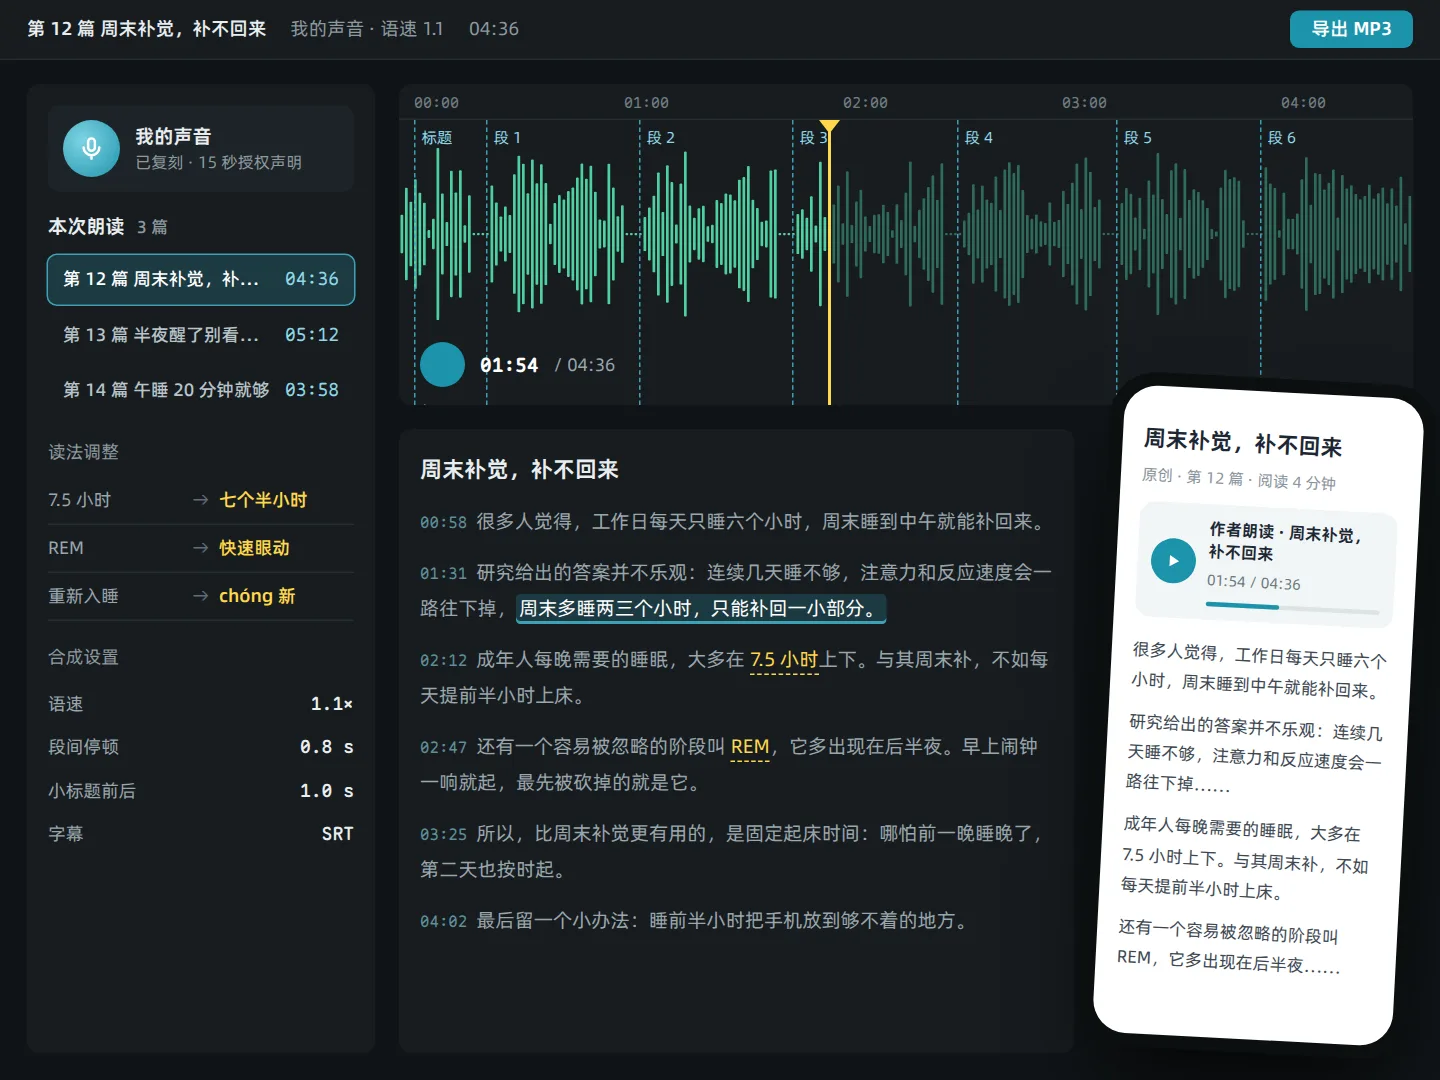Click the 01:00 mark on time ruler
Viewport: 1440px width, 1080px height.
coord(646,103)
